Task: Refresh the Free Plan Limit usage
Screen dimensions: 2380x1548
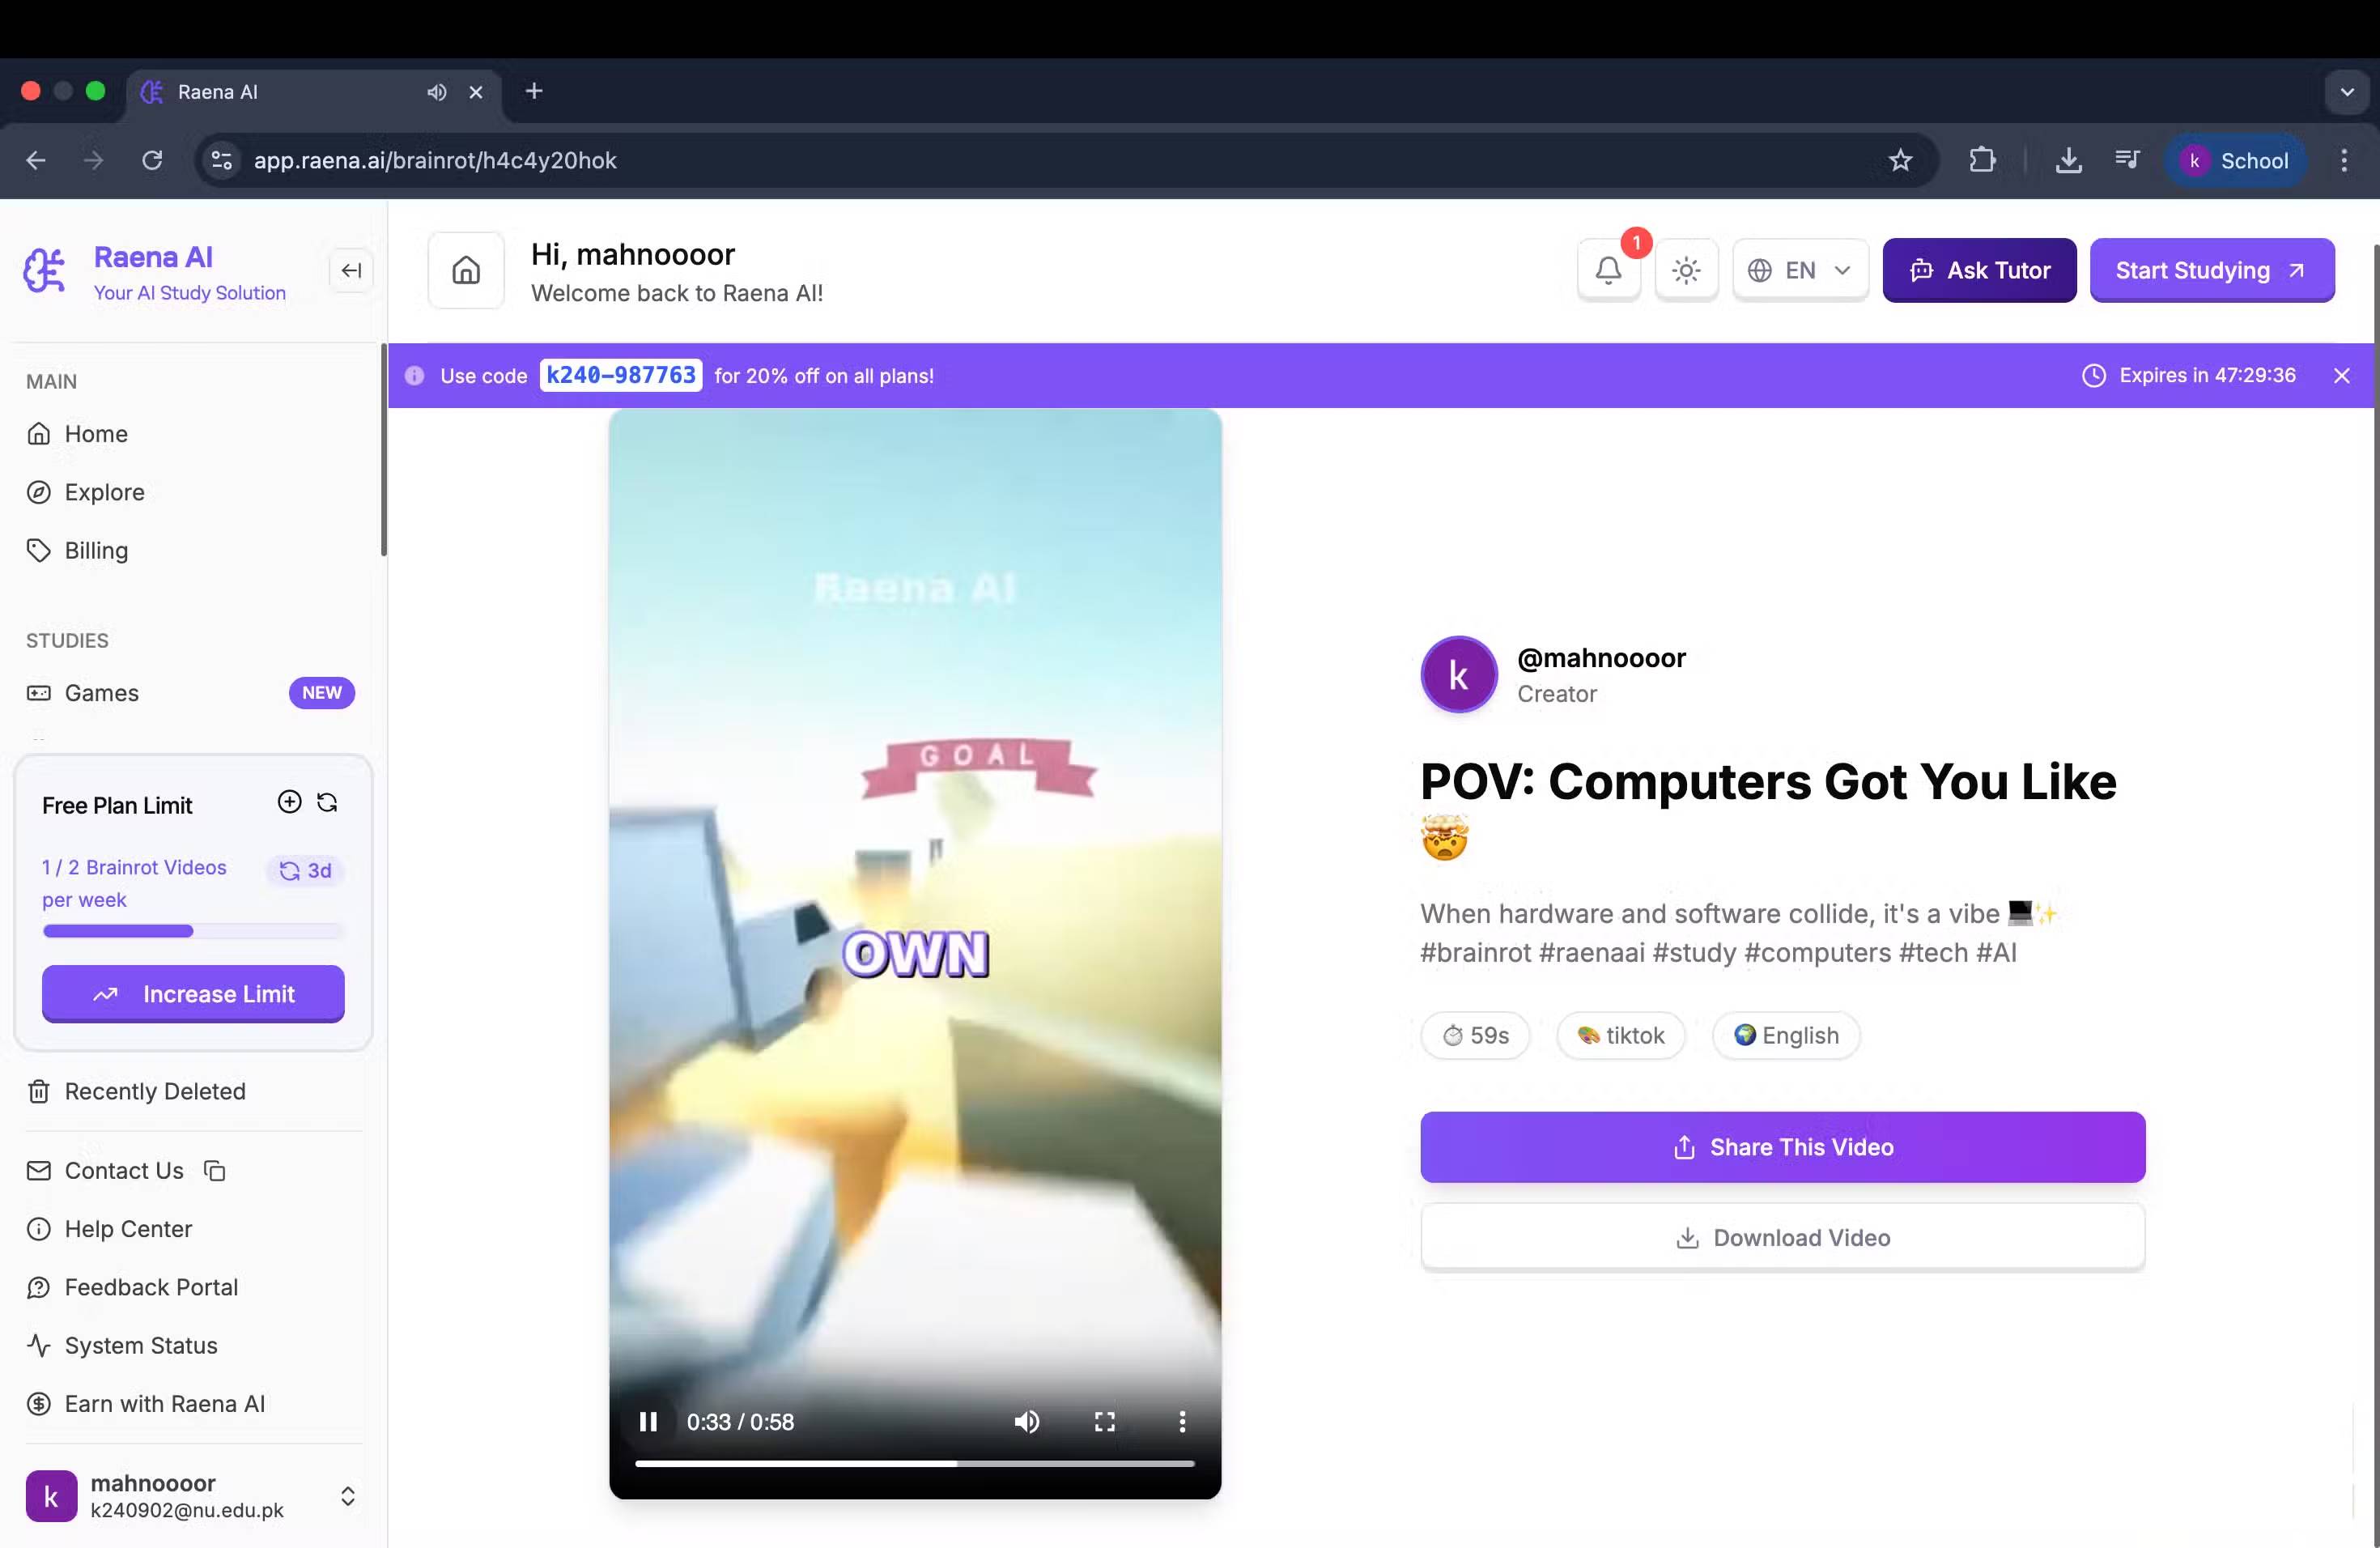Action: click(x=326, y=802)
